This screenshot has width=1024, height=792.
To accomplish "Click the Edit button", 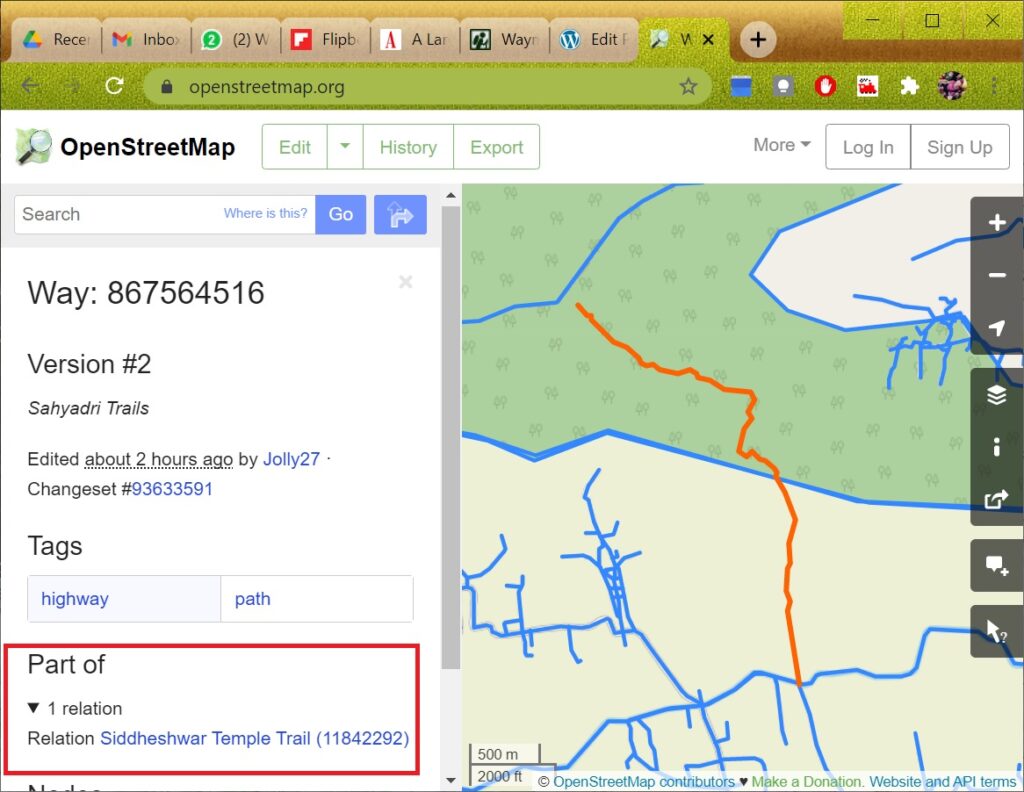I will click(x=295, y=147).
